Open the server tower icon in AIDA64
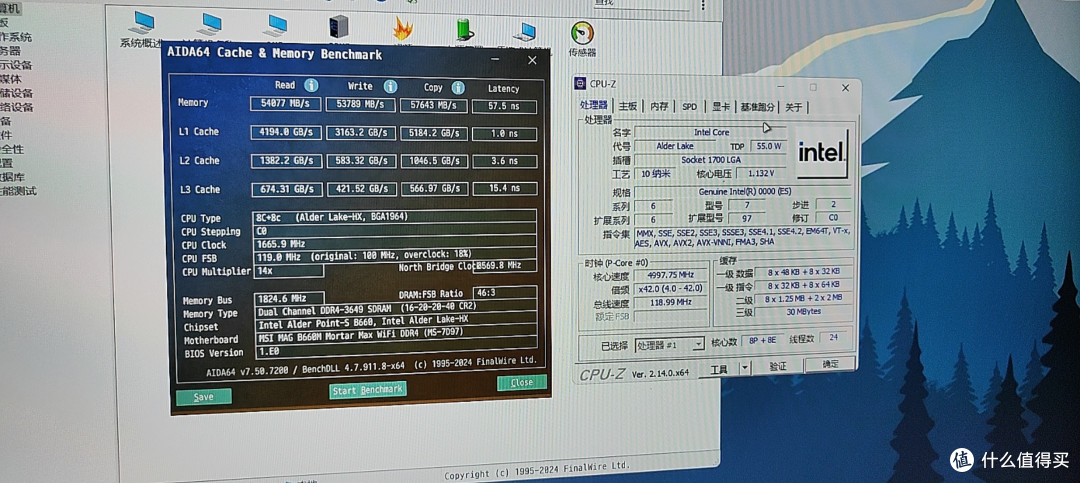 pyautogui.click(x=338, y=26)
